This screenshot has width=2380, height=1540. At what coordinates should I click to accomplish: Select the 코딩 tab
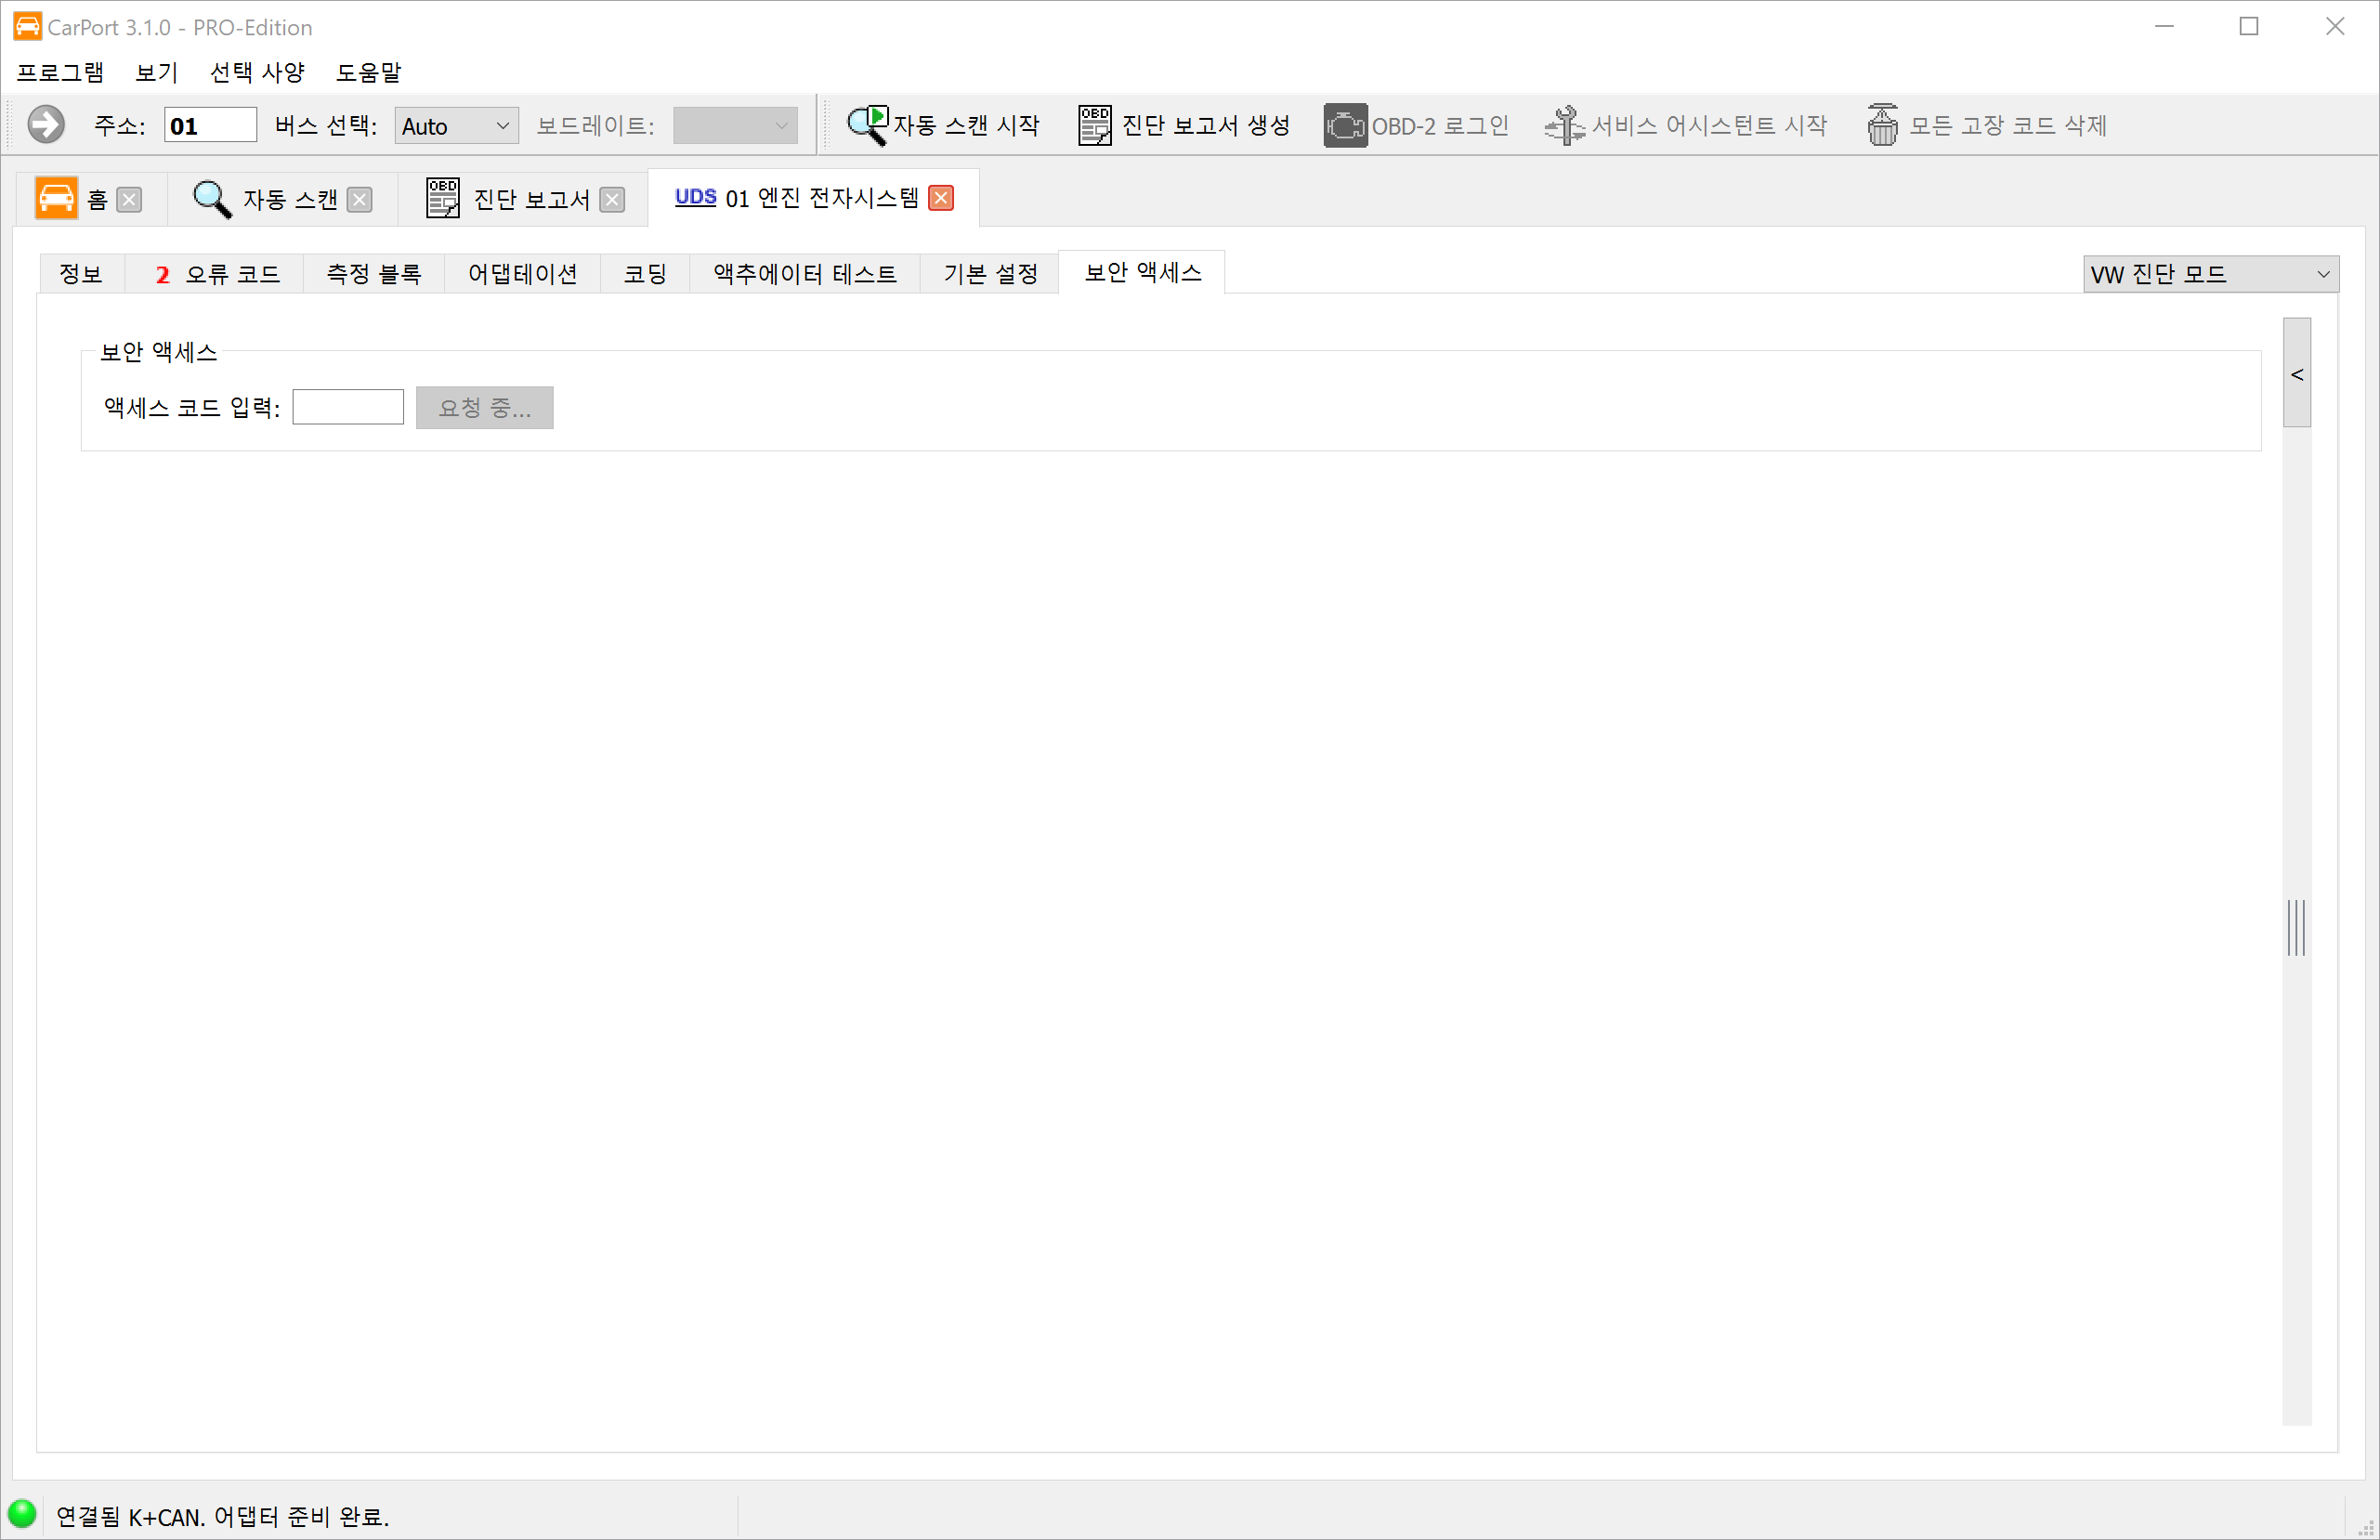click(x=645, y=274)
